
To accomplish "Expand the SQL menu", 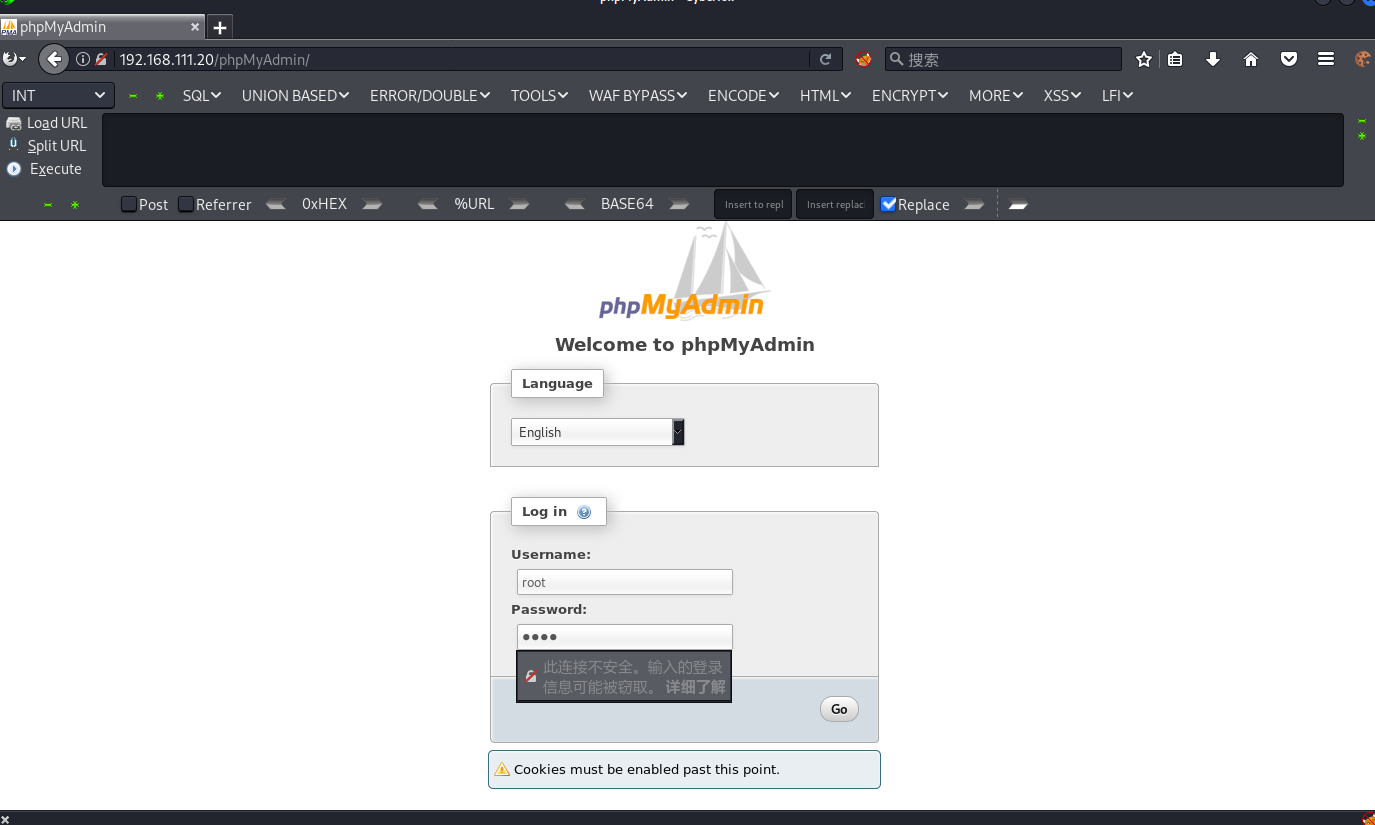I will [x=201, y=95].
